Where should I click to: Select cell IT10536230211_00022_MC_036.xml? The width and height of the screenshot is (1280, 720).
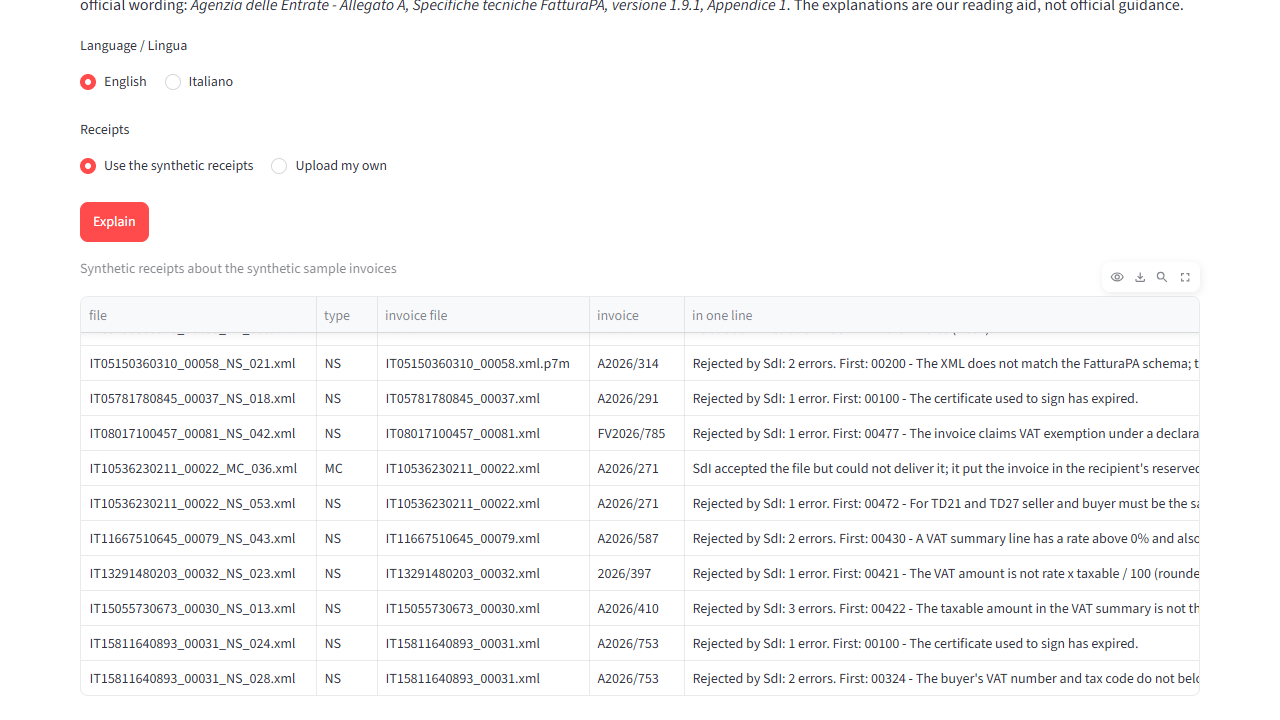(198, 469)
